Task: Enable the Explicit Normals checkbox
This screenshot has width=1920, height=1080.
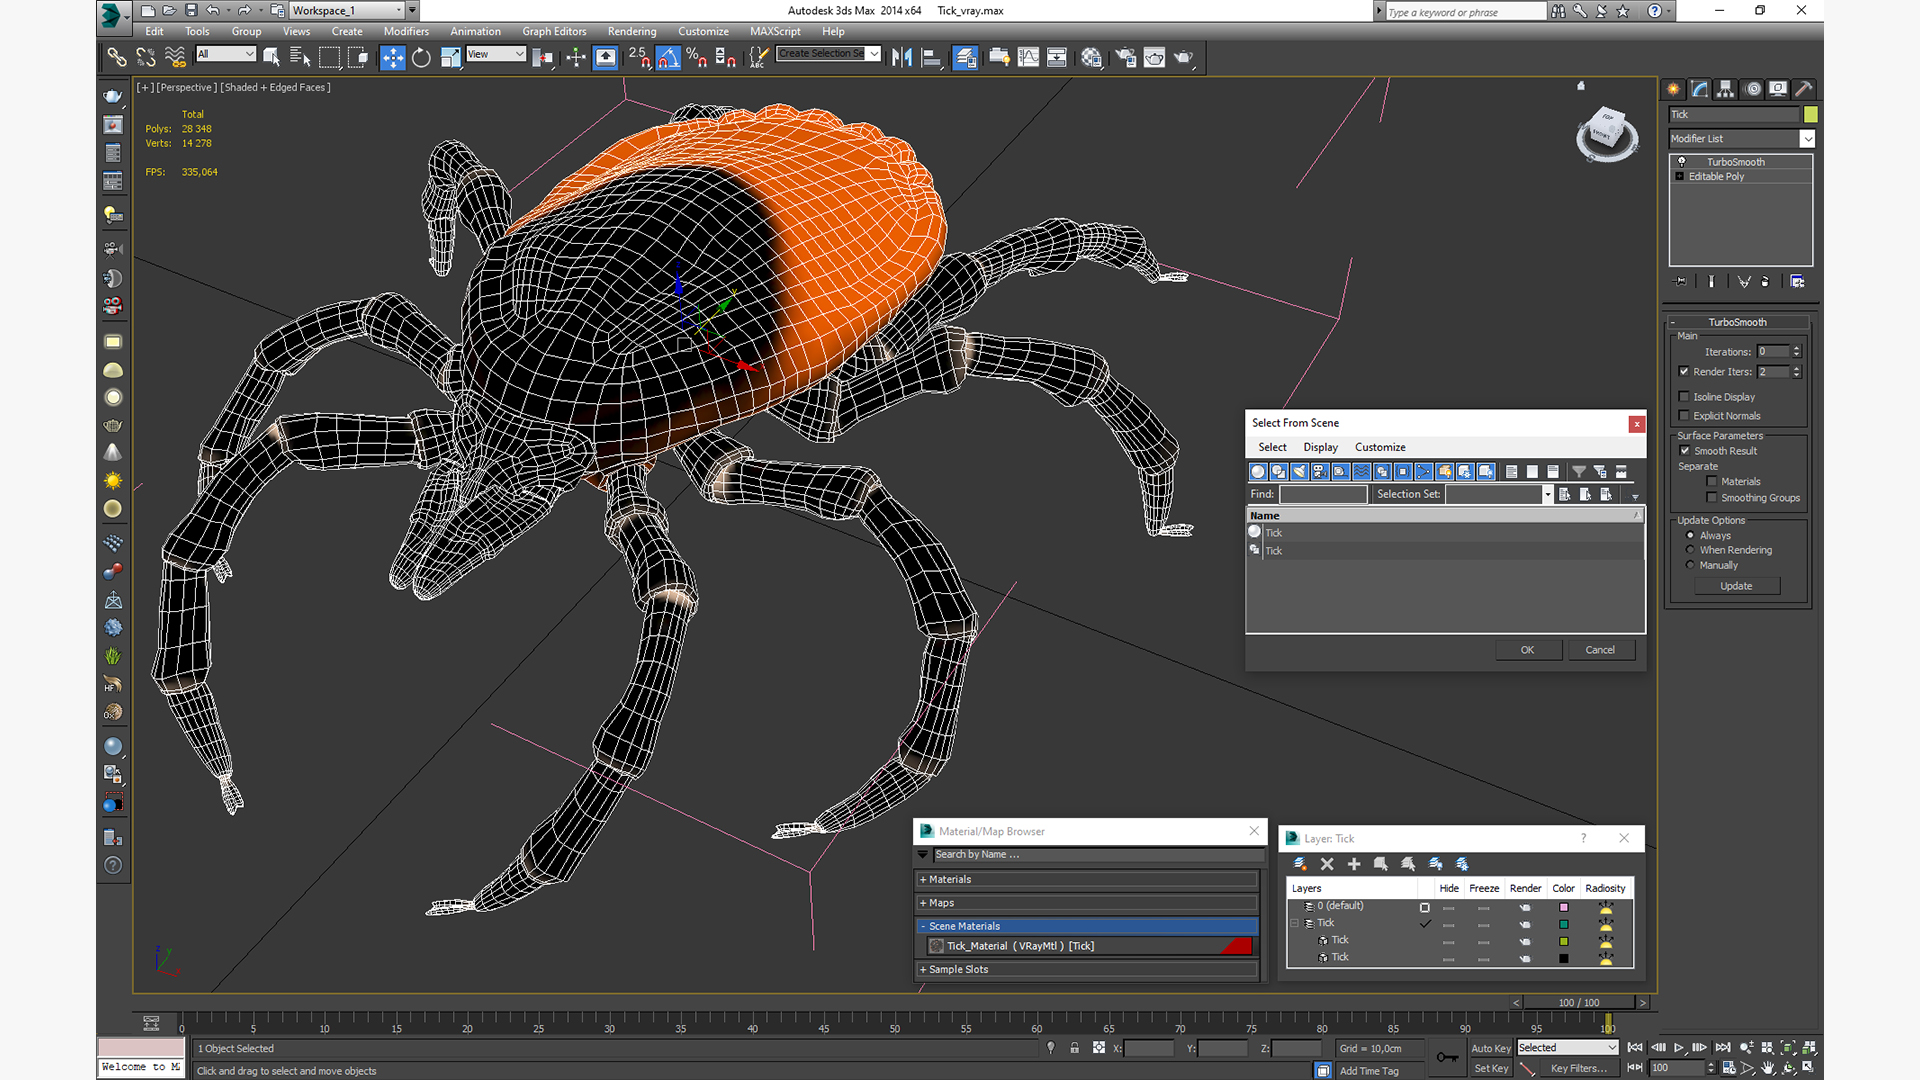Action: 1684,416
